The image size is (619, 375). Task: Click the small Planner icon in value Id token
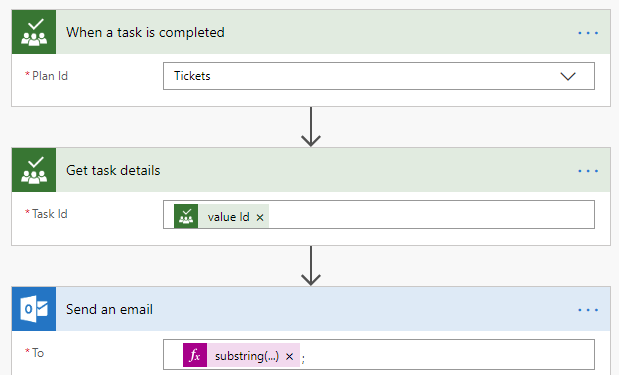[186, 216]
